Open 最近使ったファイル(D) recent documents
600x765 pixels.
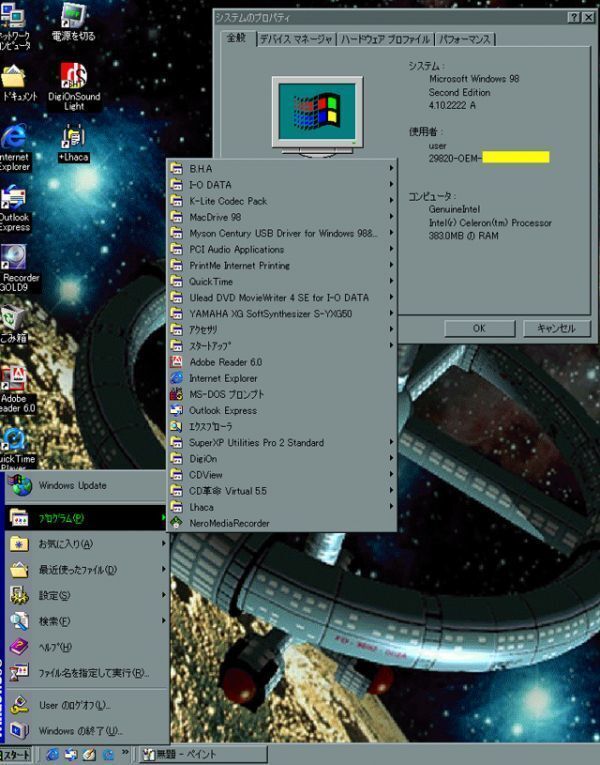(x=86, y=569)
